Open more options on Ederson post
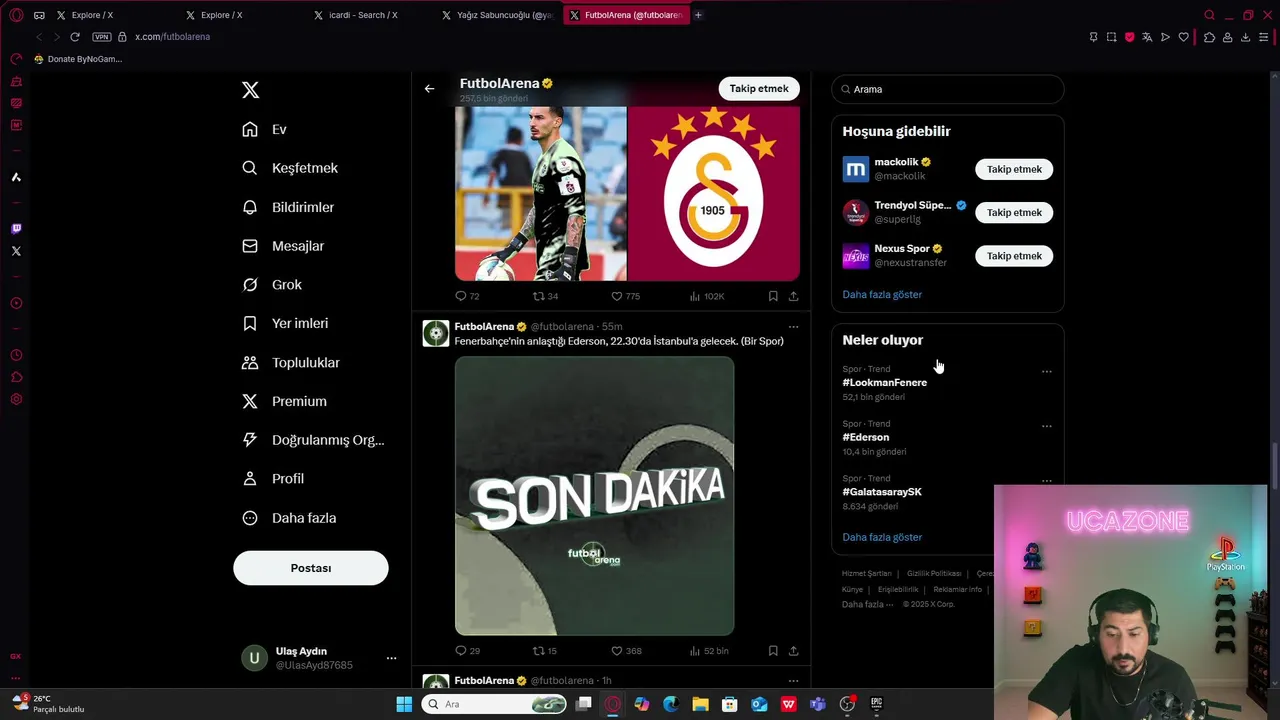This screenshot has height=720, width=1280. [x=793, y=327]
